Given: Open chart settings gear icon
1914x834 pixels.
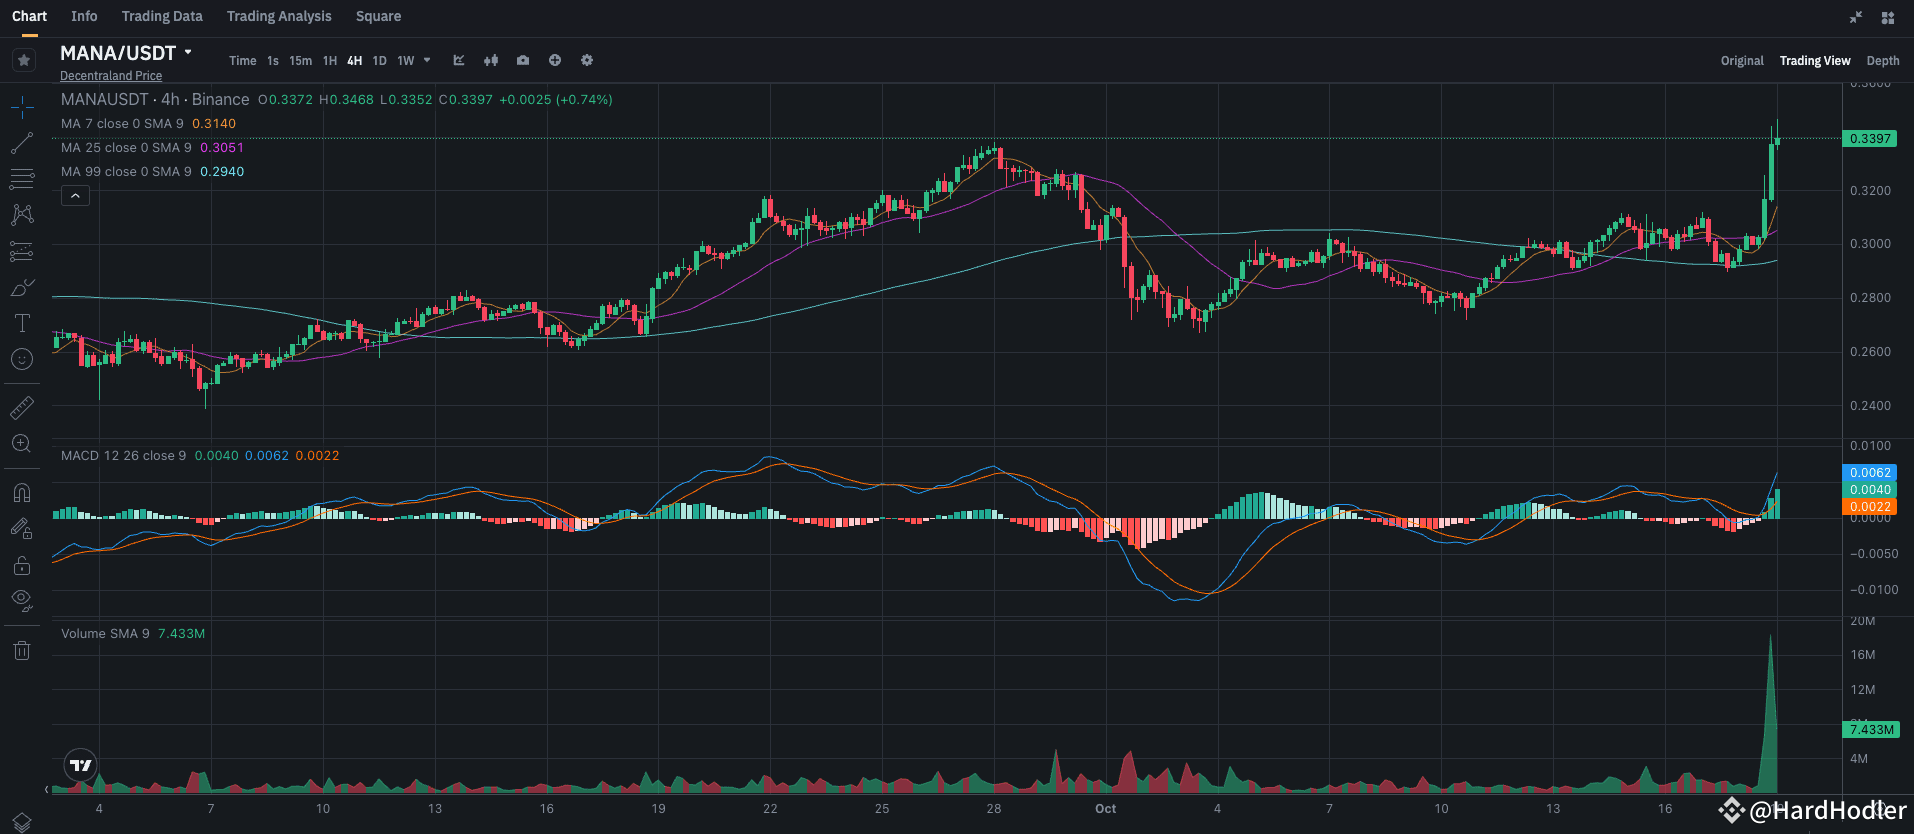Looking at the screenshot, I should coord(587,60).
